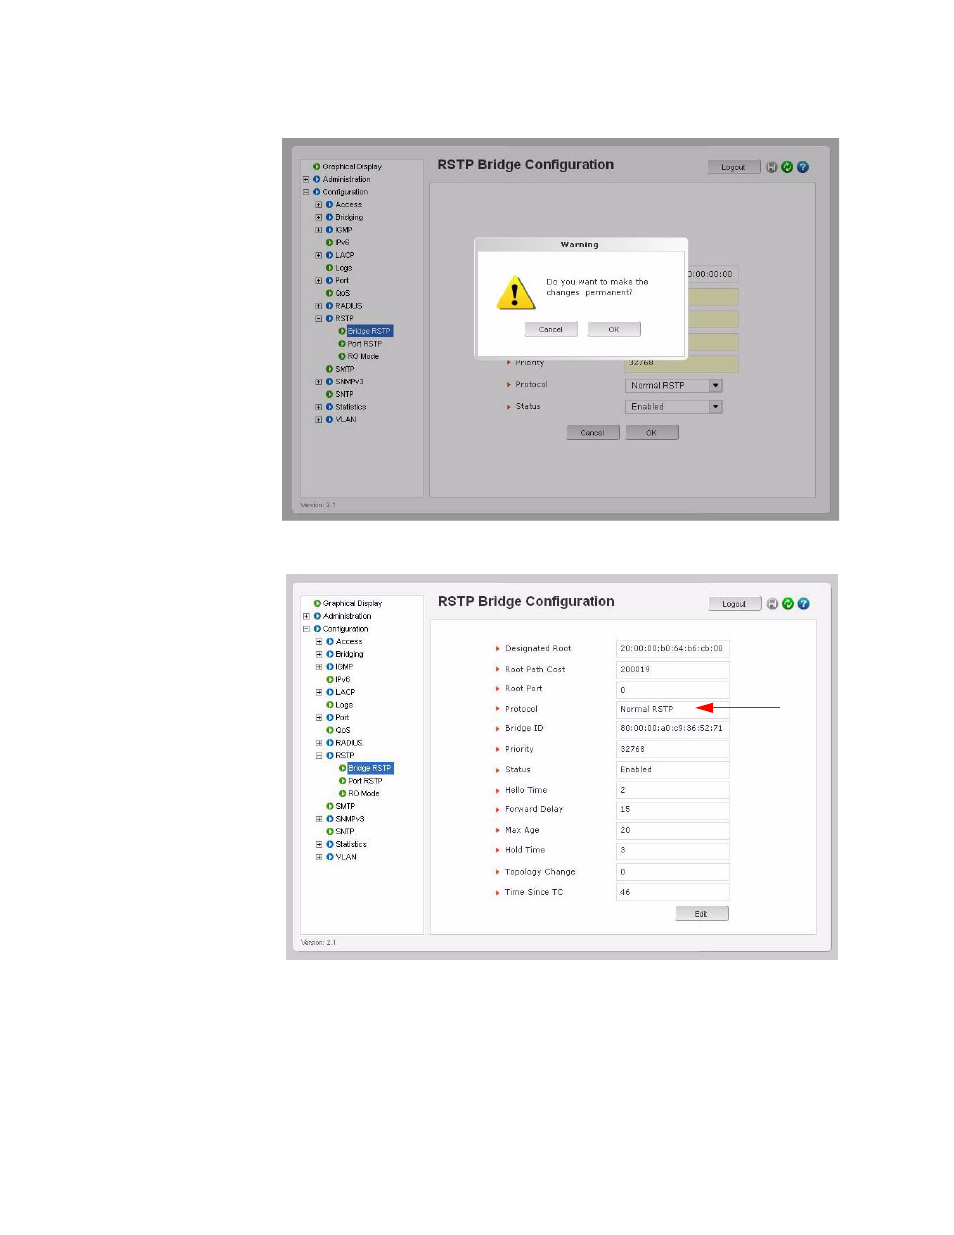Click the Root Path Cost field showing 200019
The height and width of the screenshot is (1235, 954).
pyautogui.click(x=673, y=670)
